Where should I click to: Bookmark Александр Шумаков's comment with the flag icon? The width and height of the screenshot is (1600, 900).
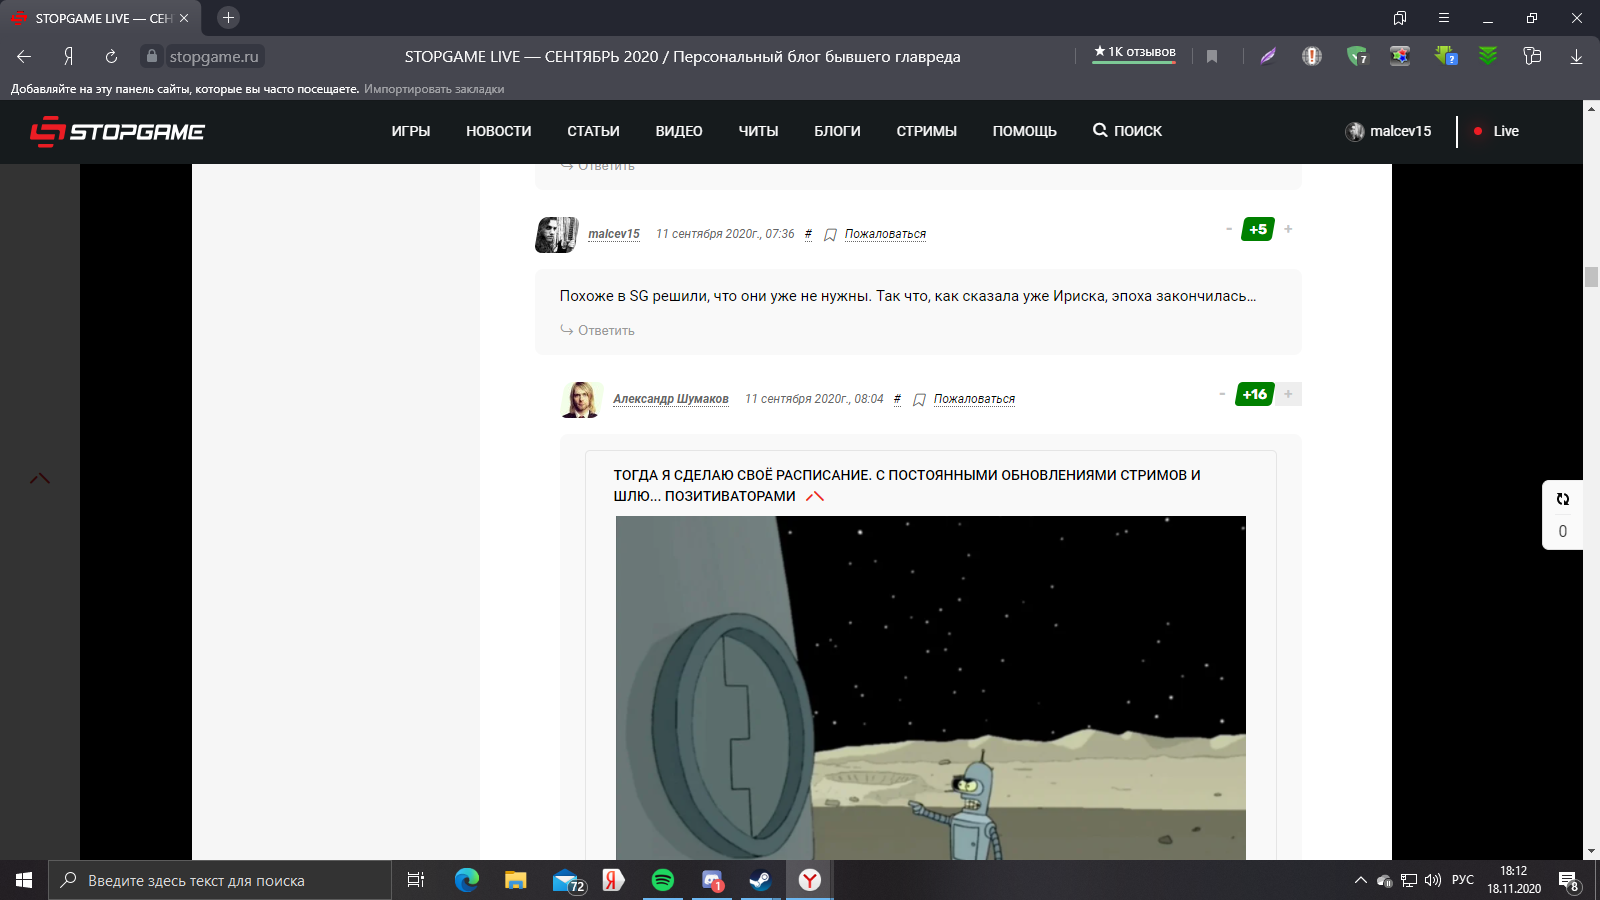point(919,400)
